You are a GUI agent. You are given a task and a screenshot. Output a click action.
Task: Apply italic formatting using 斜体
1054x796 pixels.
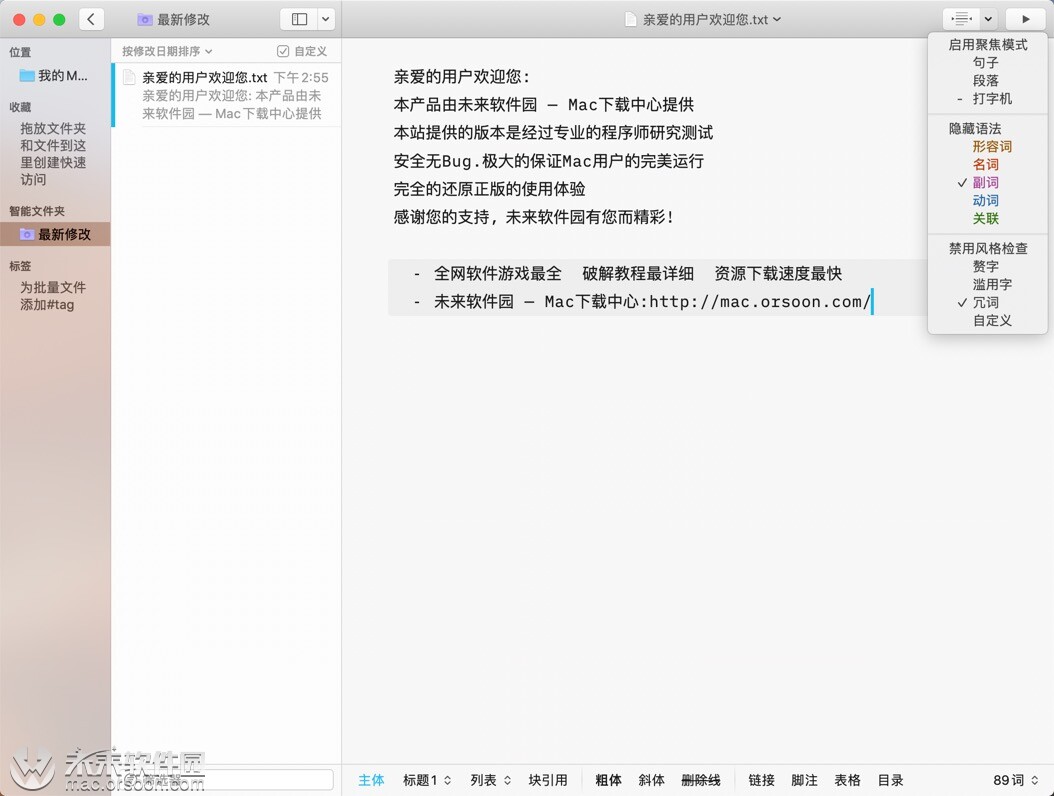click(651, 780)
